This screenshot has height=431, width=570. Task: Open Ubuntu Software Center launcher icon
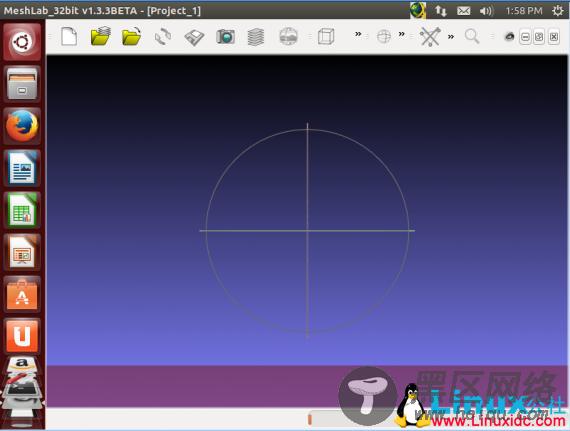pos(22,295)
